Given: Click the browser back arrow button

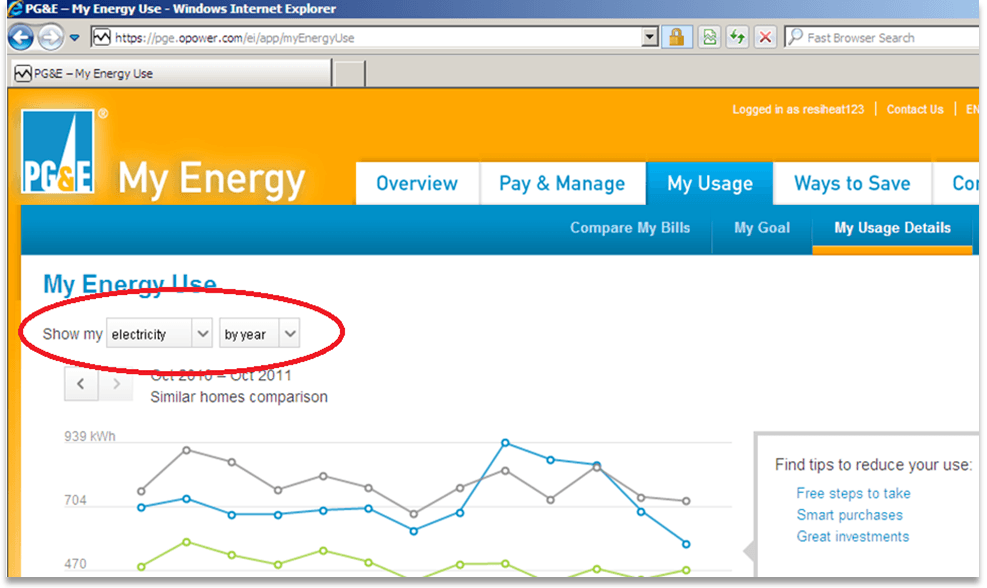Looking at the screenshot, I should (x=20, y=38).
